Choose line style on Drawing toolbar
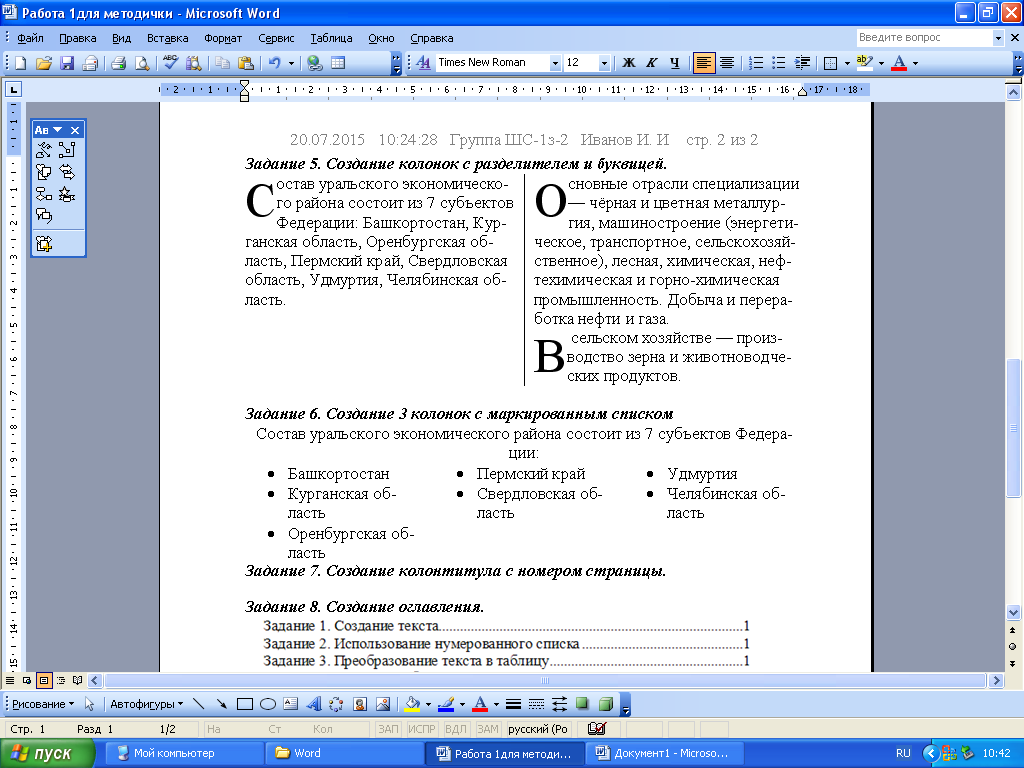The width and height of the screenshot is (1024, 768). pyautogui.click(x=513, y=704)
